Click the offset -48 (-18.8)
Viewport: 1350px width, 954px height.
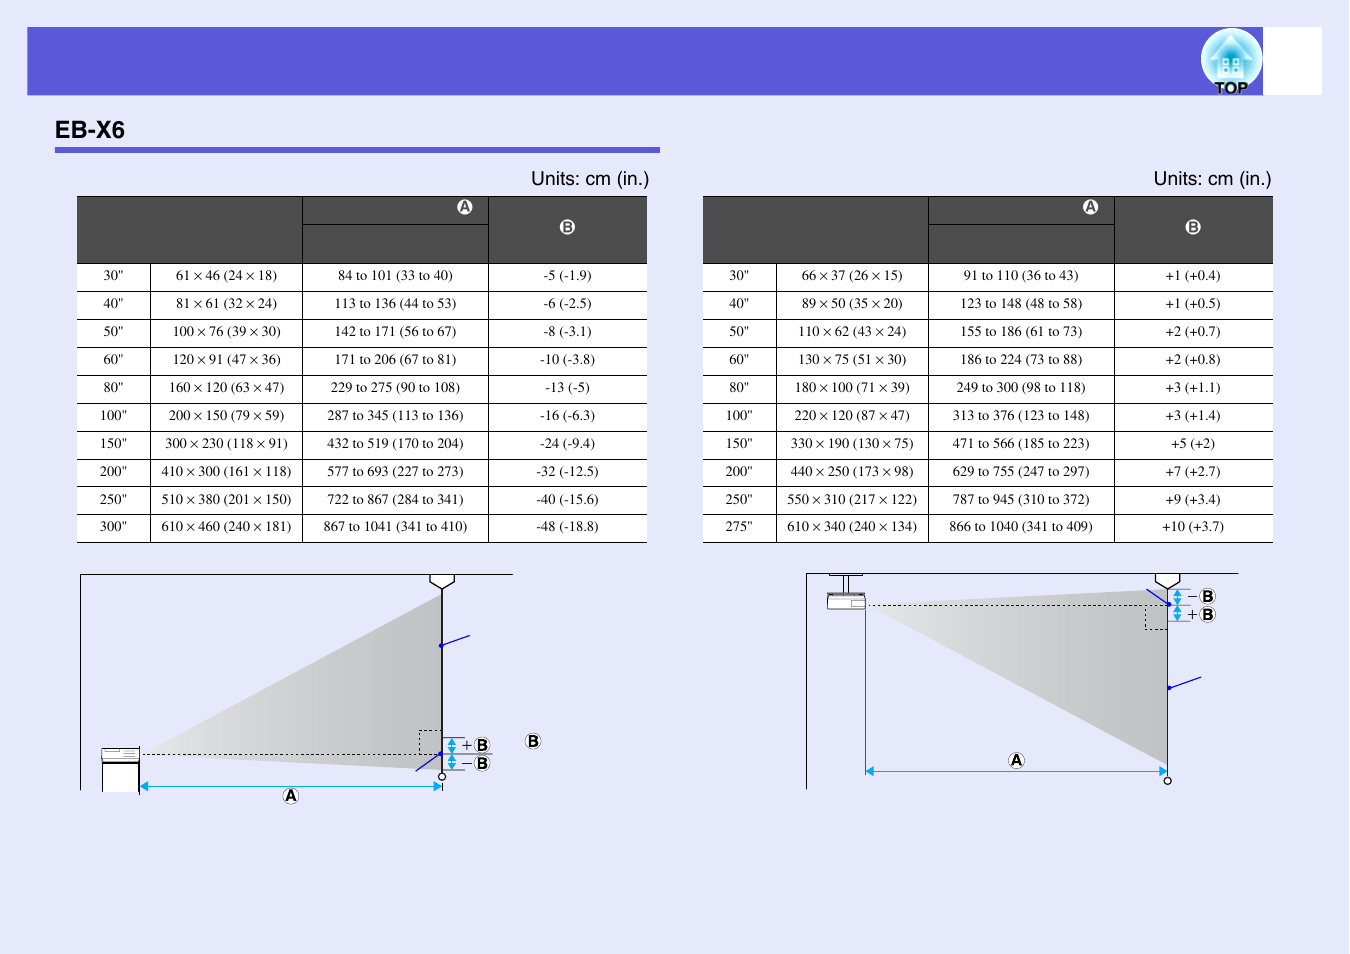point(567,527)
